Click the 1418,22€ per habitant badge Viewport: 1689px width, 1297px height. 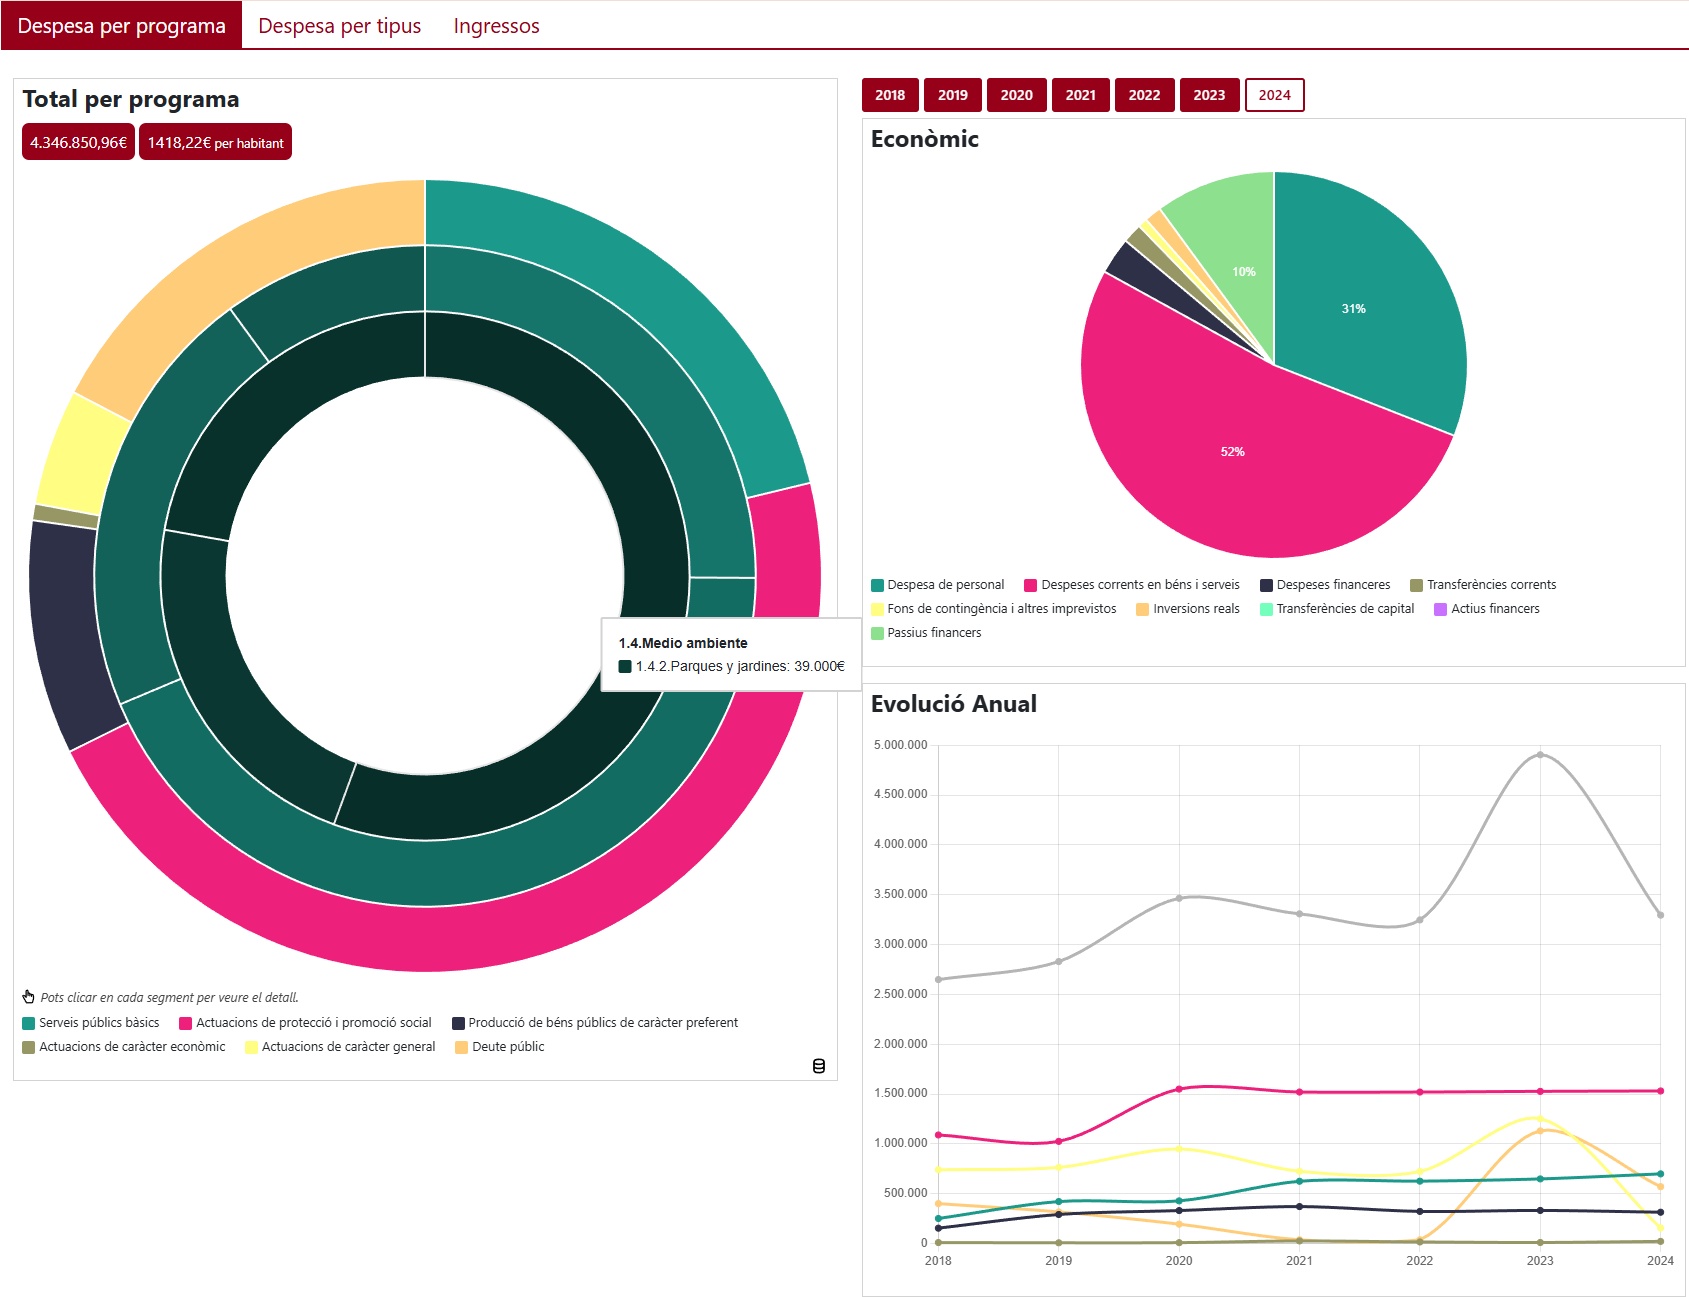click(x=215, y=142)
